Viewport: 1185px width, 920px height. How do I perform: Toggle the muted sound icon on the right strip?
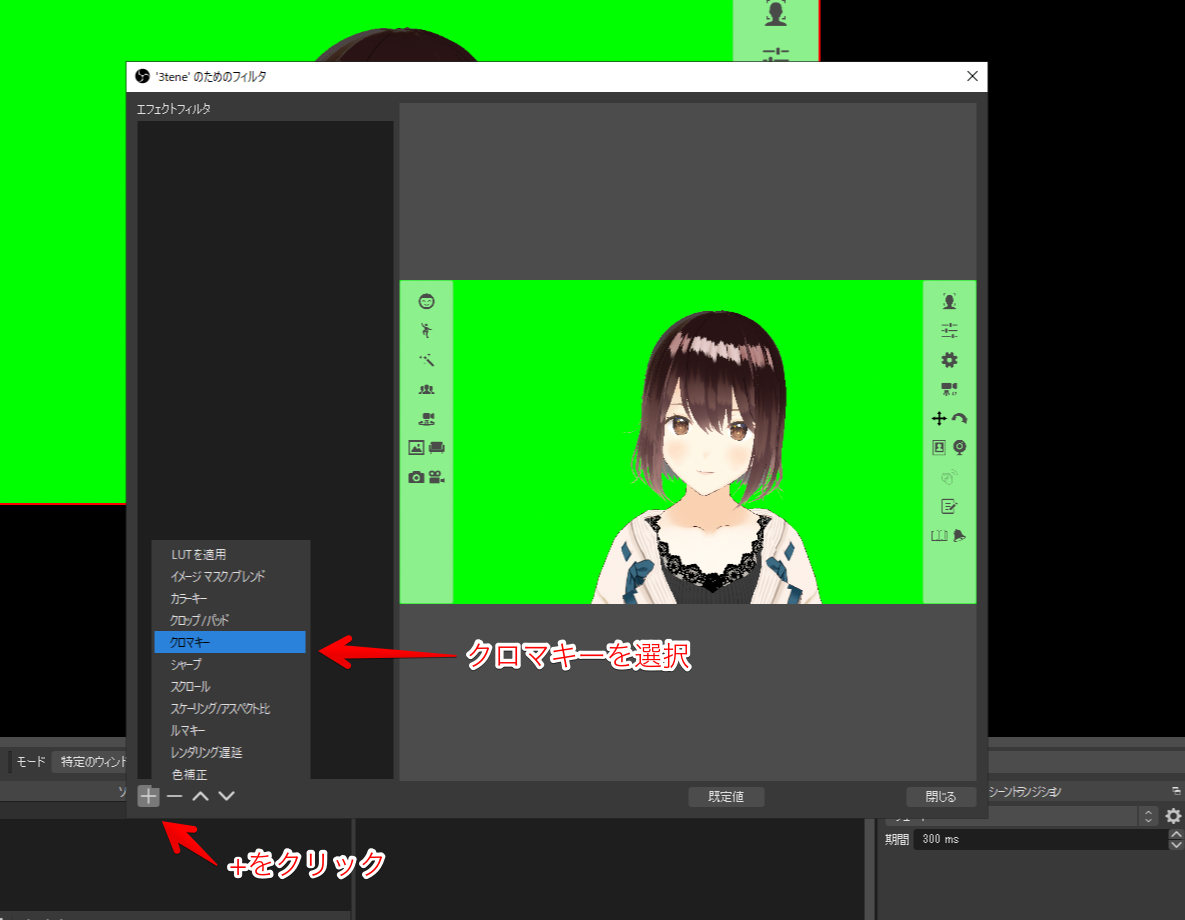pos(949,477)
